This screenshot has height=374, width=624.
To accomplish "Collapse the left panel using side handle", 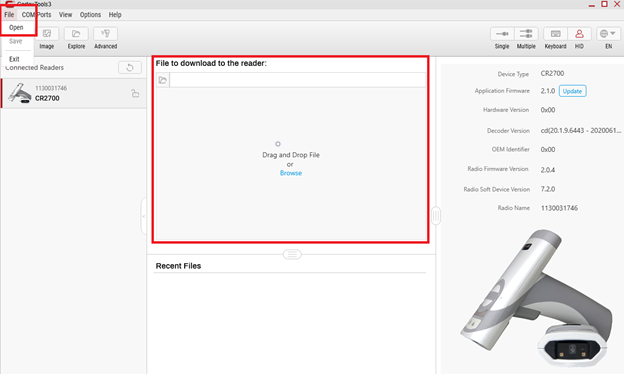I will click(144, 216).
